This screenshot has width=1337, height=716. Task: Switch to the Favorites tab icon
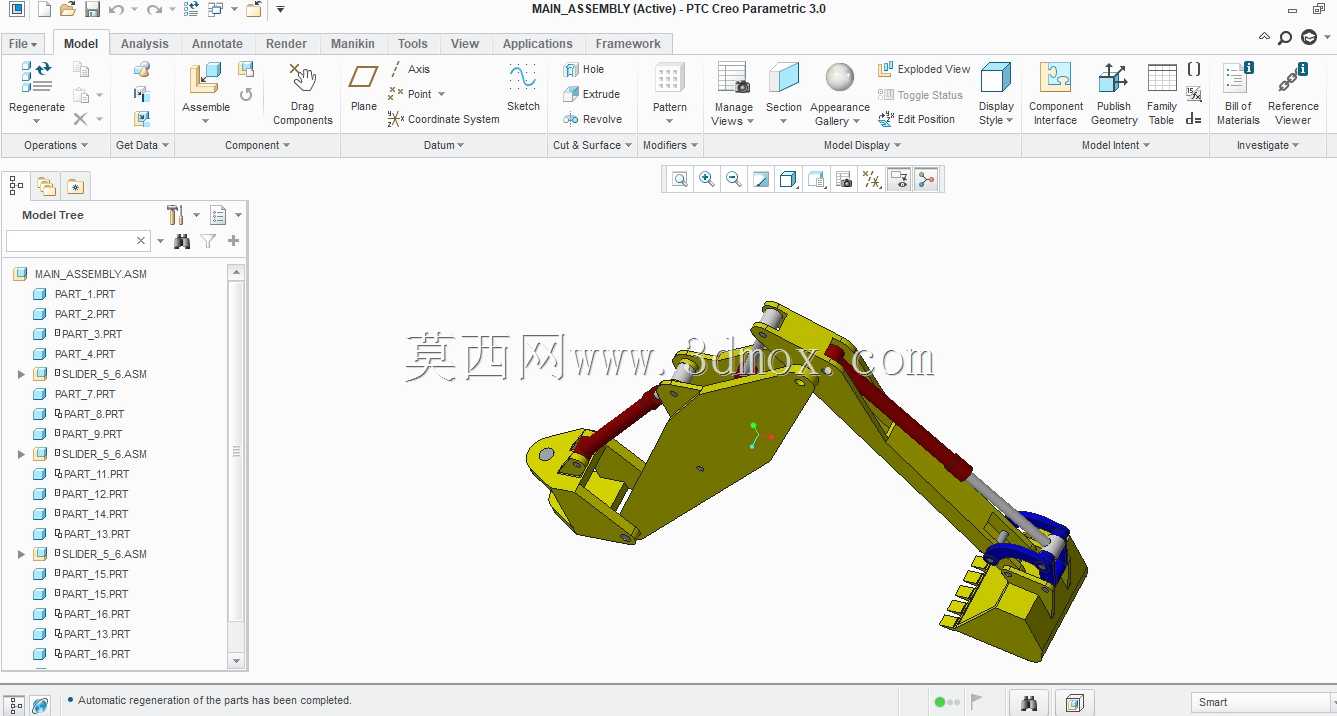75,185
